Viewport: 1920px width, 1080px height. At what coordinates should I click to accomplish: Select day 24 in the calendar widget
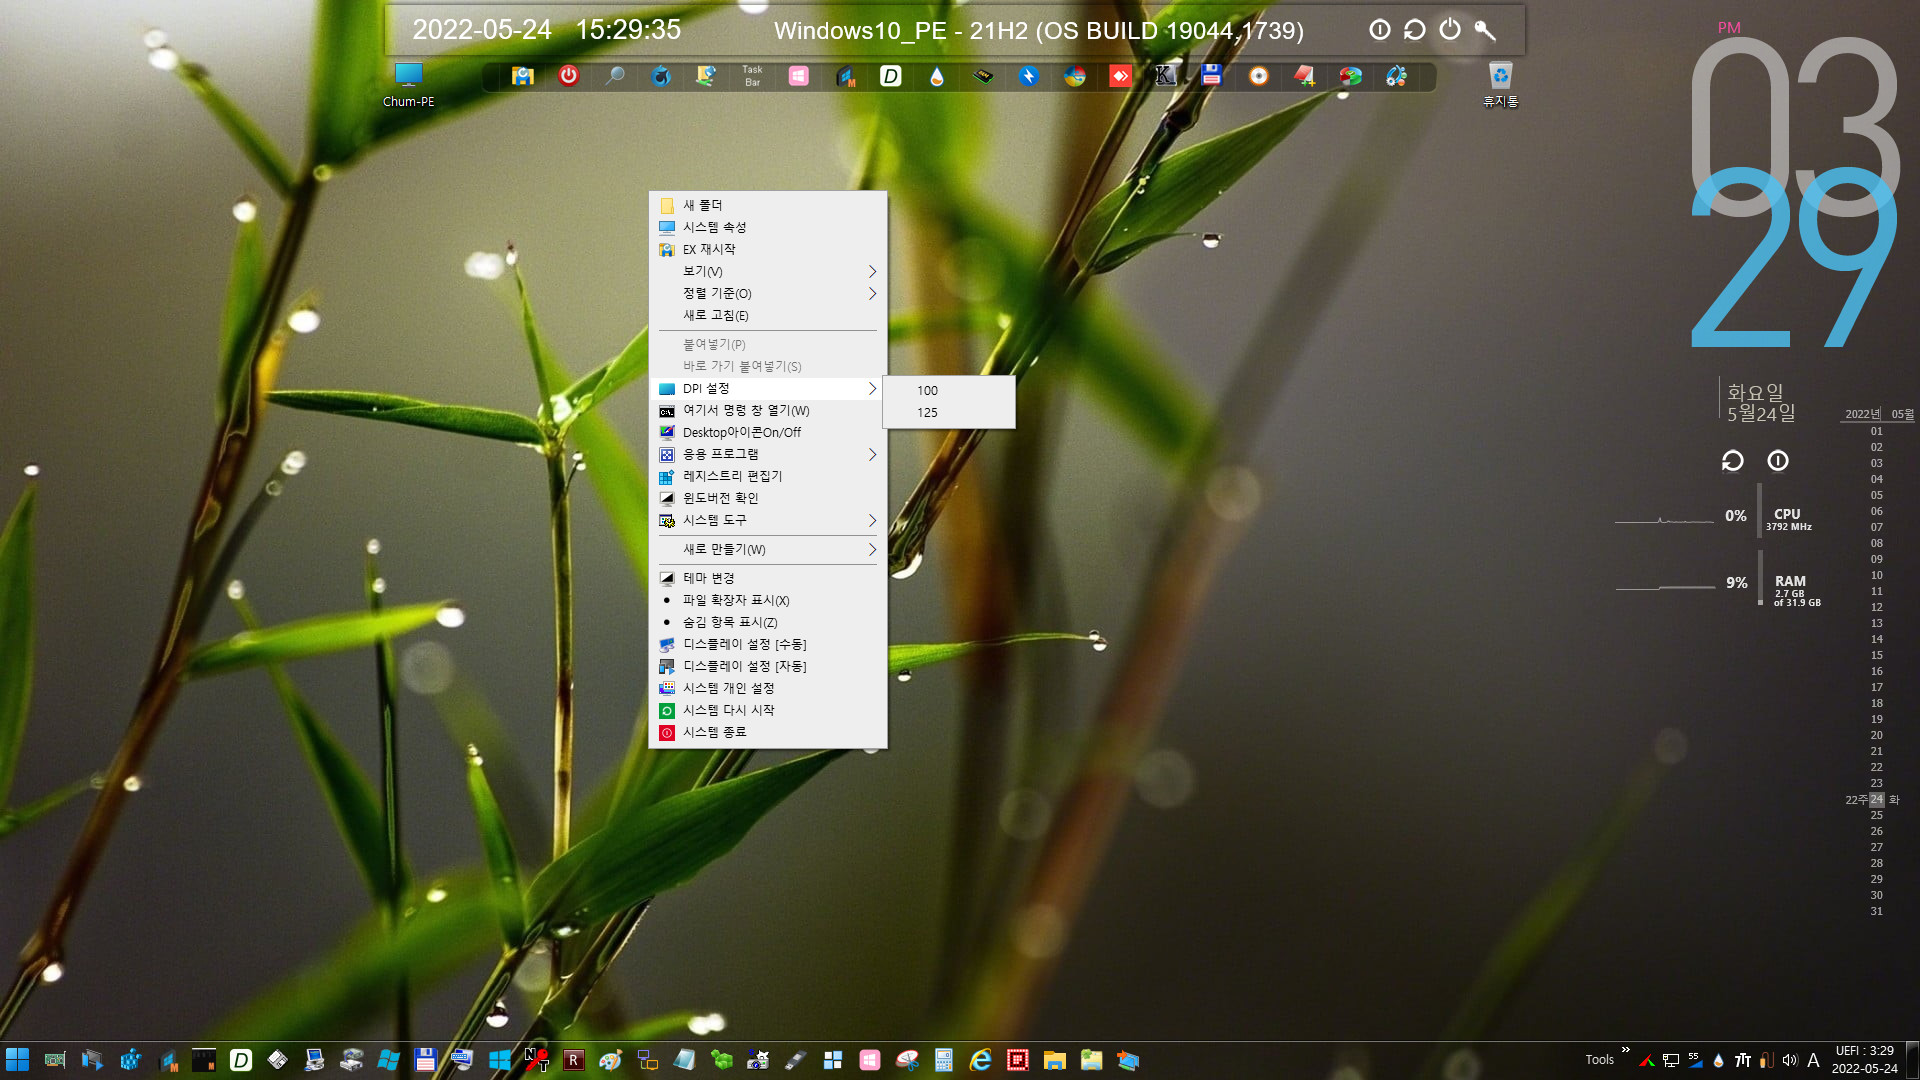click(x=1876, y=799)
